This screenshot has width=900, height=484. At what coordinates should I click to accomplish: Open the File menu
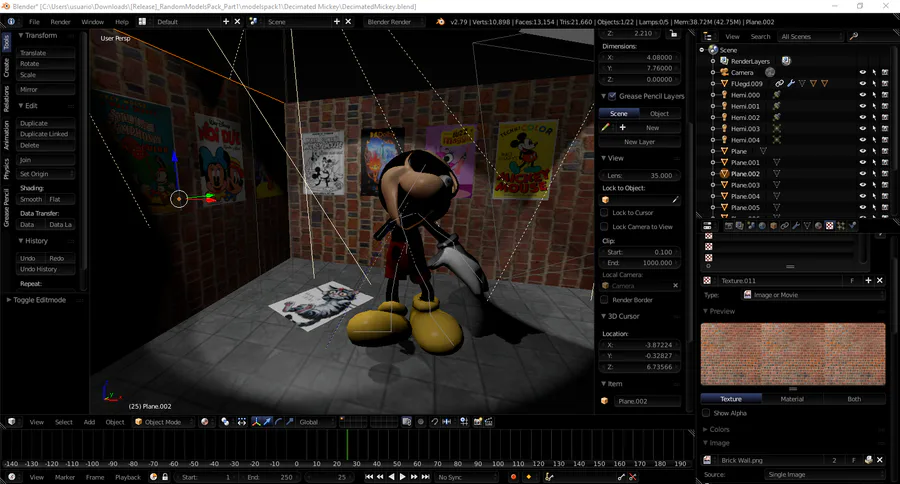34,21
